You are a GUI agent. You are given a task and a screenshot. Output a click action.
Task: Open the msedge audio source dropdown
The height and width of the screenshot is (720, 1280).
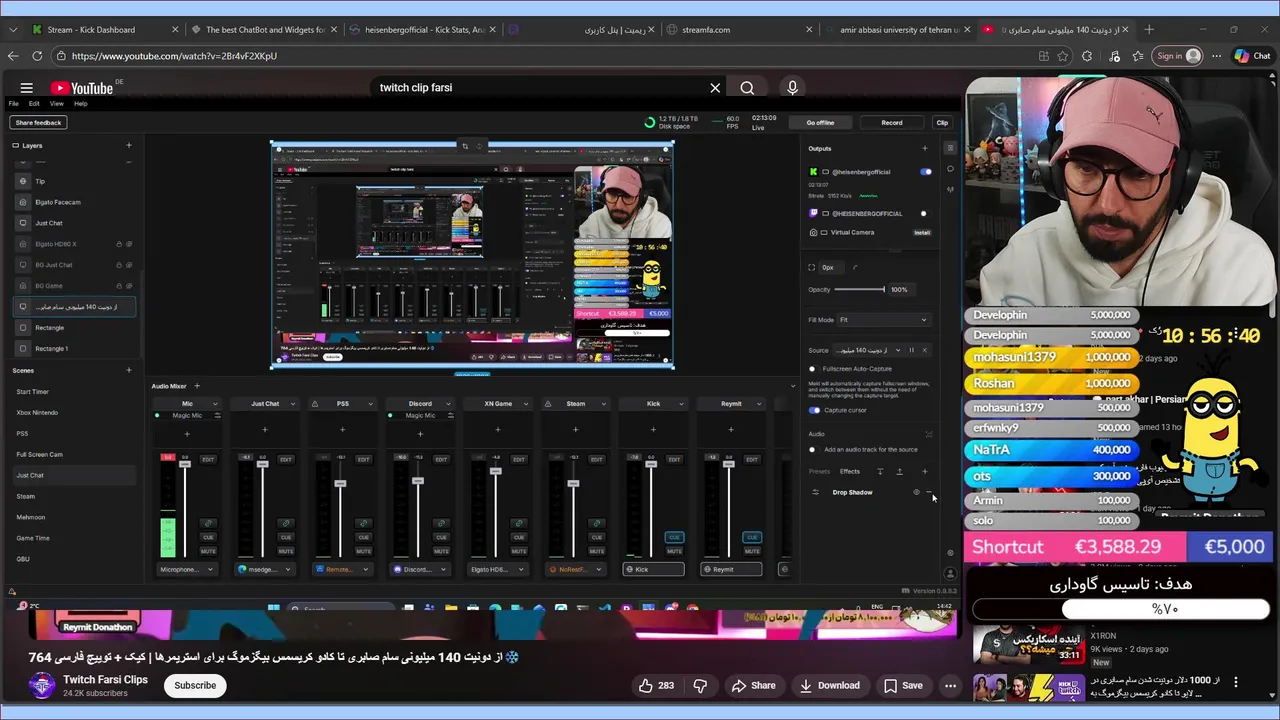tap(265, 569)
